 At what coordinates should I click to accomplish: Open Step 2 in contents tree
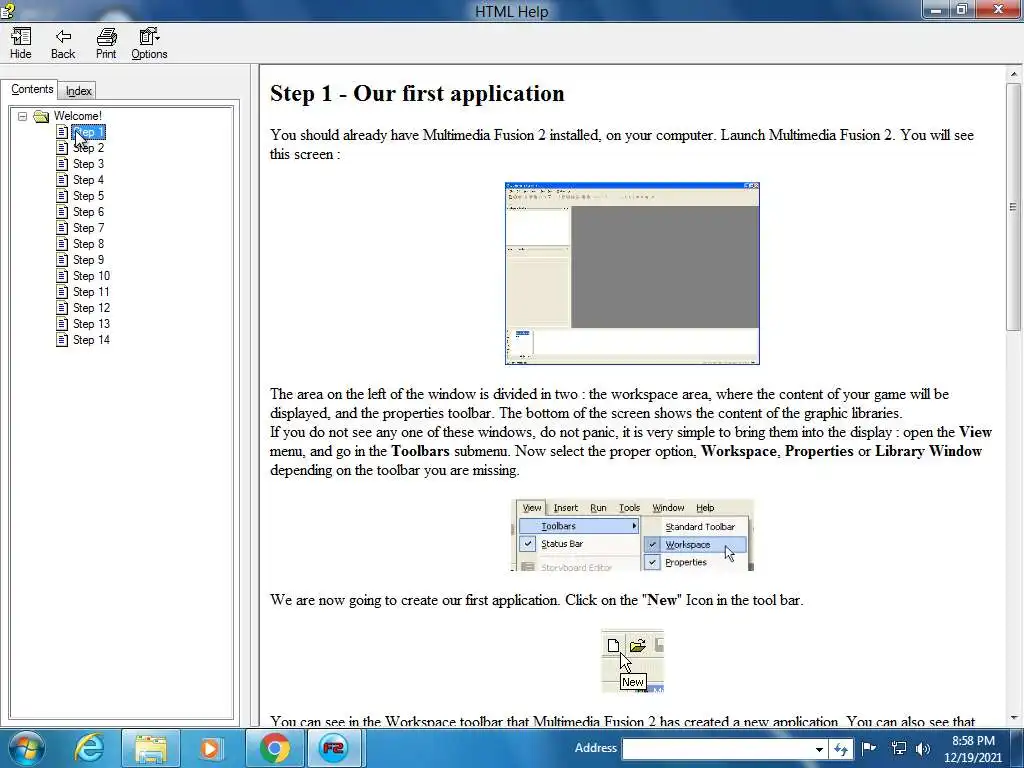tap(88, 148)
